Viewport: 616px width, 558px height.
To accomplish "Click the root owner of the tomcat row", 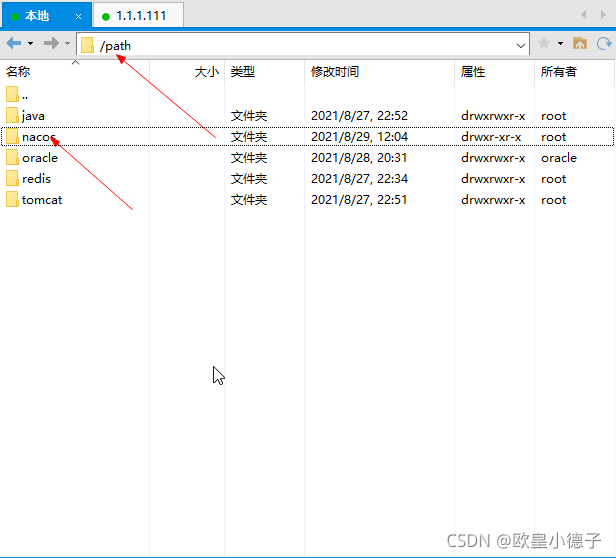I will coord(554,200).
